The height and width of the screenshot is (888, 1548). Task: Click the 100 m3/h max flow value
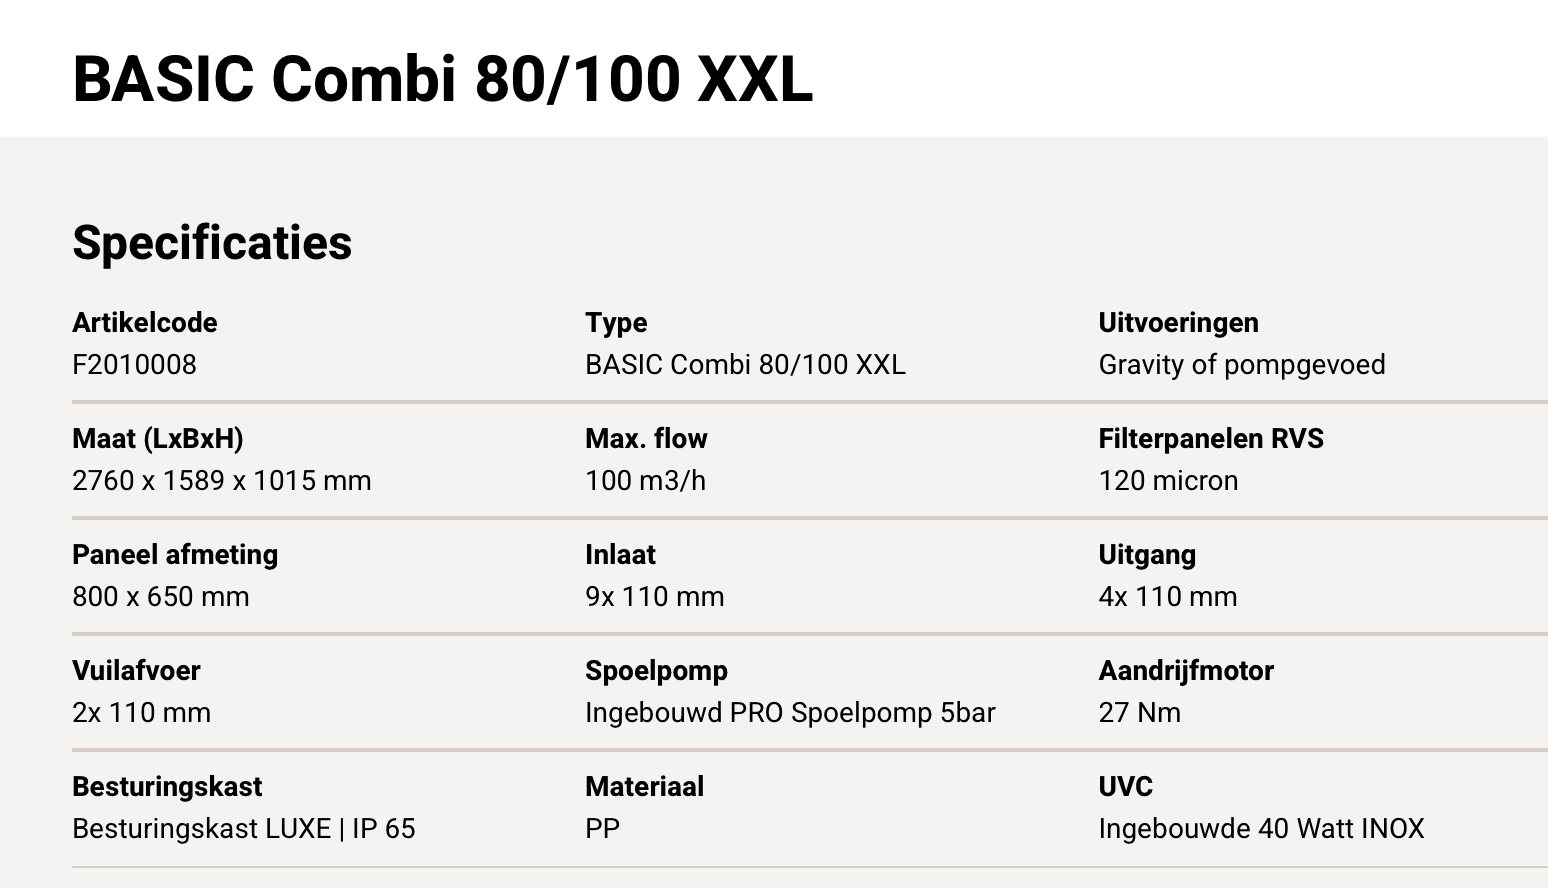(645, 480)
